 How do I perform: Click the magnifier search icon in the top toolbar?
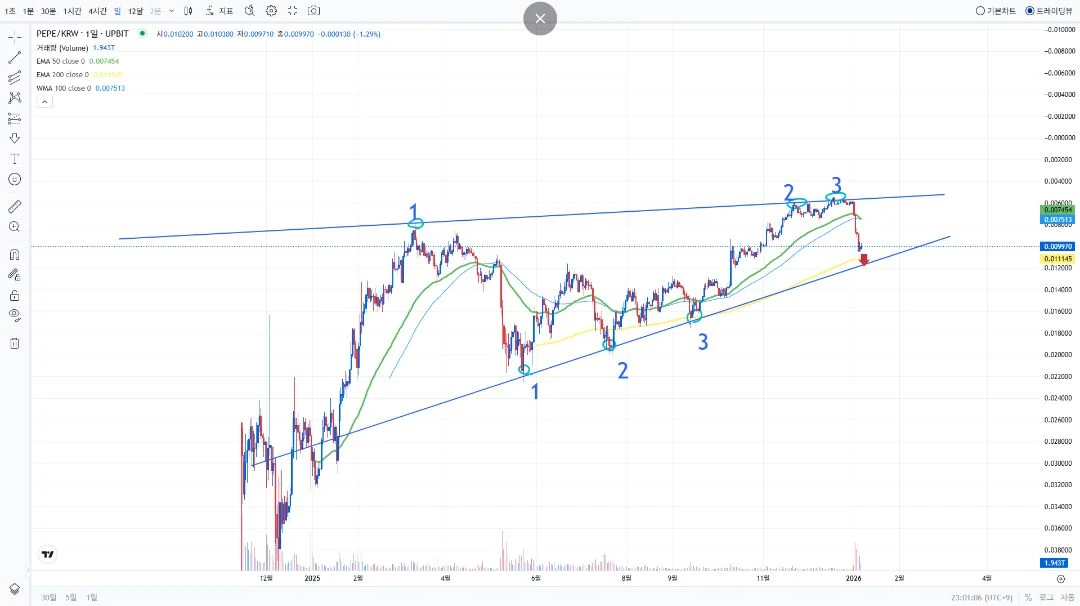point(249,11)
